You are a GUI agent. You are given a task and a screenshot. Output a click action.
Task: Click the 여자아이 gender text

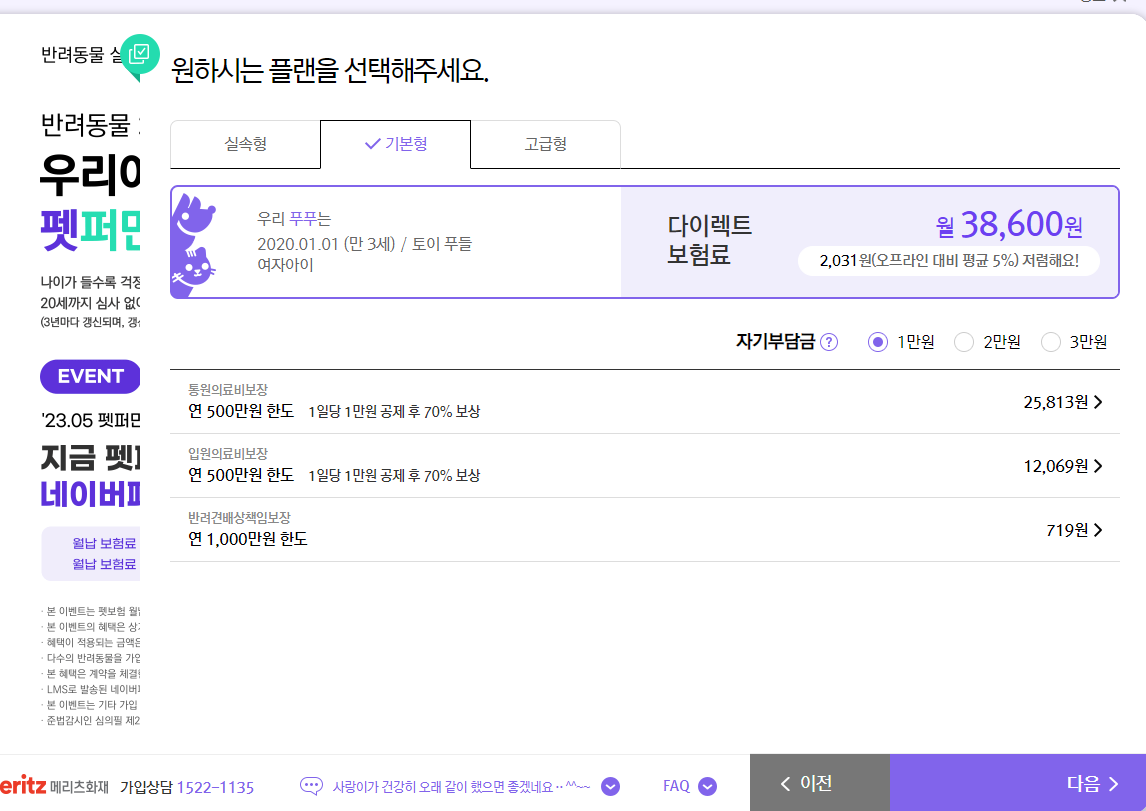285,264
